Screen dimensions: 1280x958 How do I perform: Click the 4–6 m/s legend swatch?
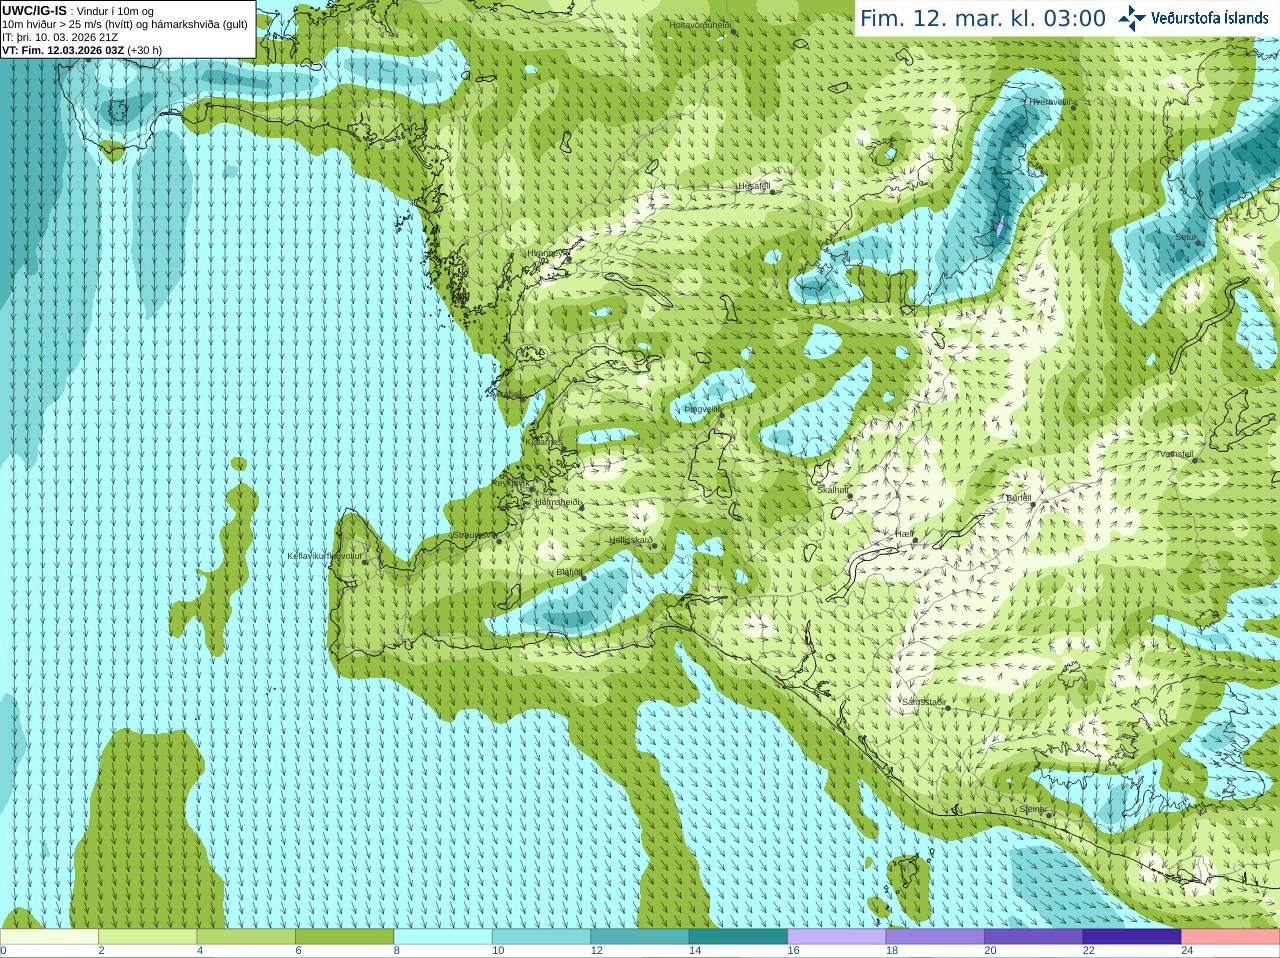point(246,937)
